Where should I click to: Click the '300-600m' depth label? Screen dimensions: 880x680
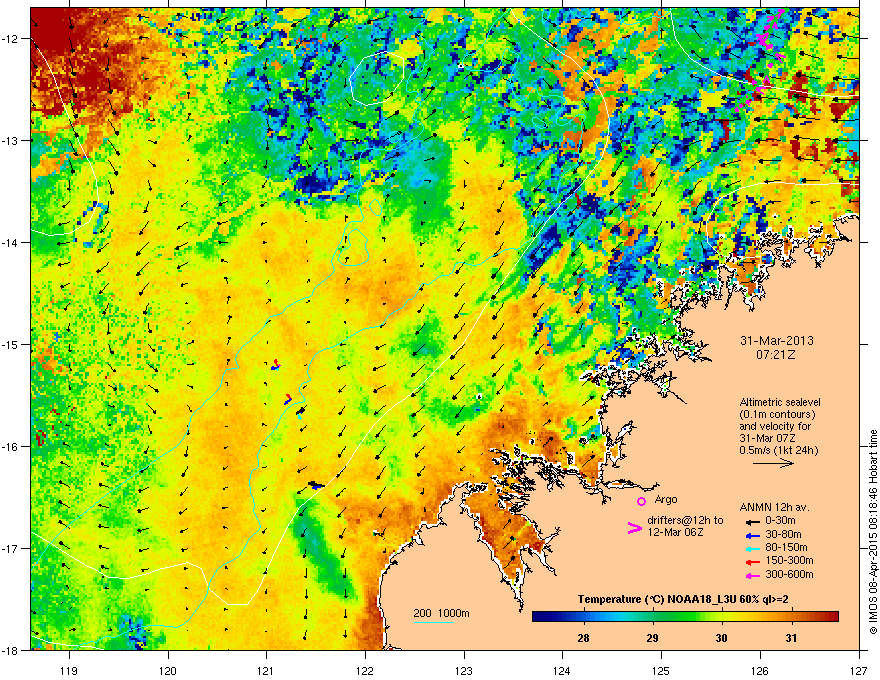click(x=789, y=575)
